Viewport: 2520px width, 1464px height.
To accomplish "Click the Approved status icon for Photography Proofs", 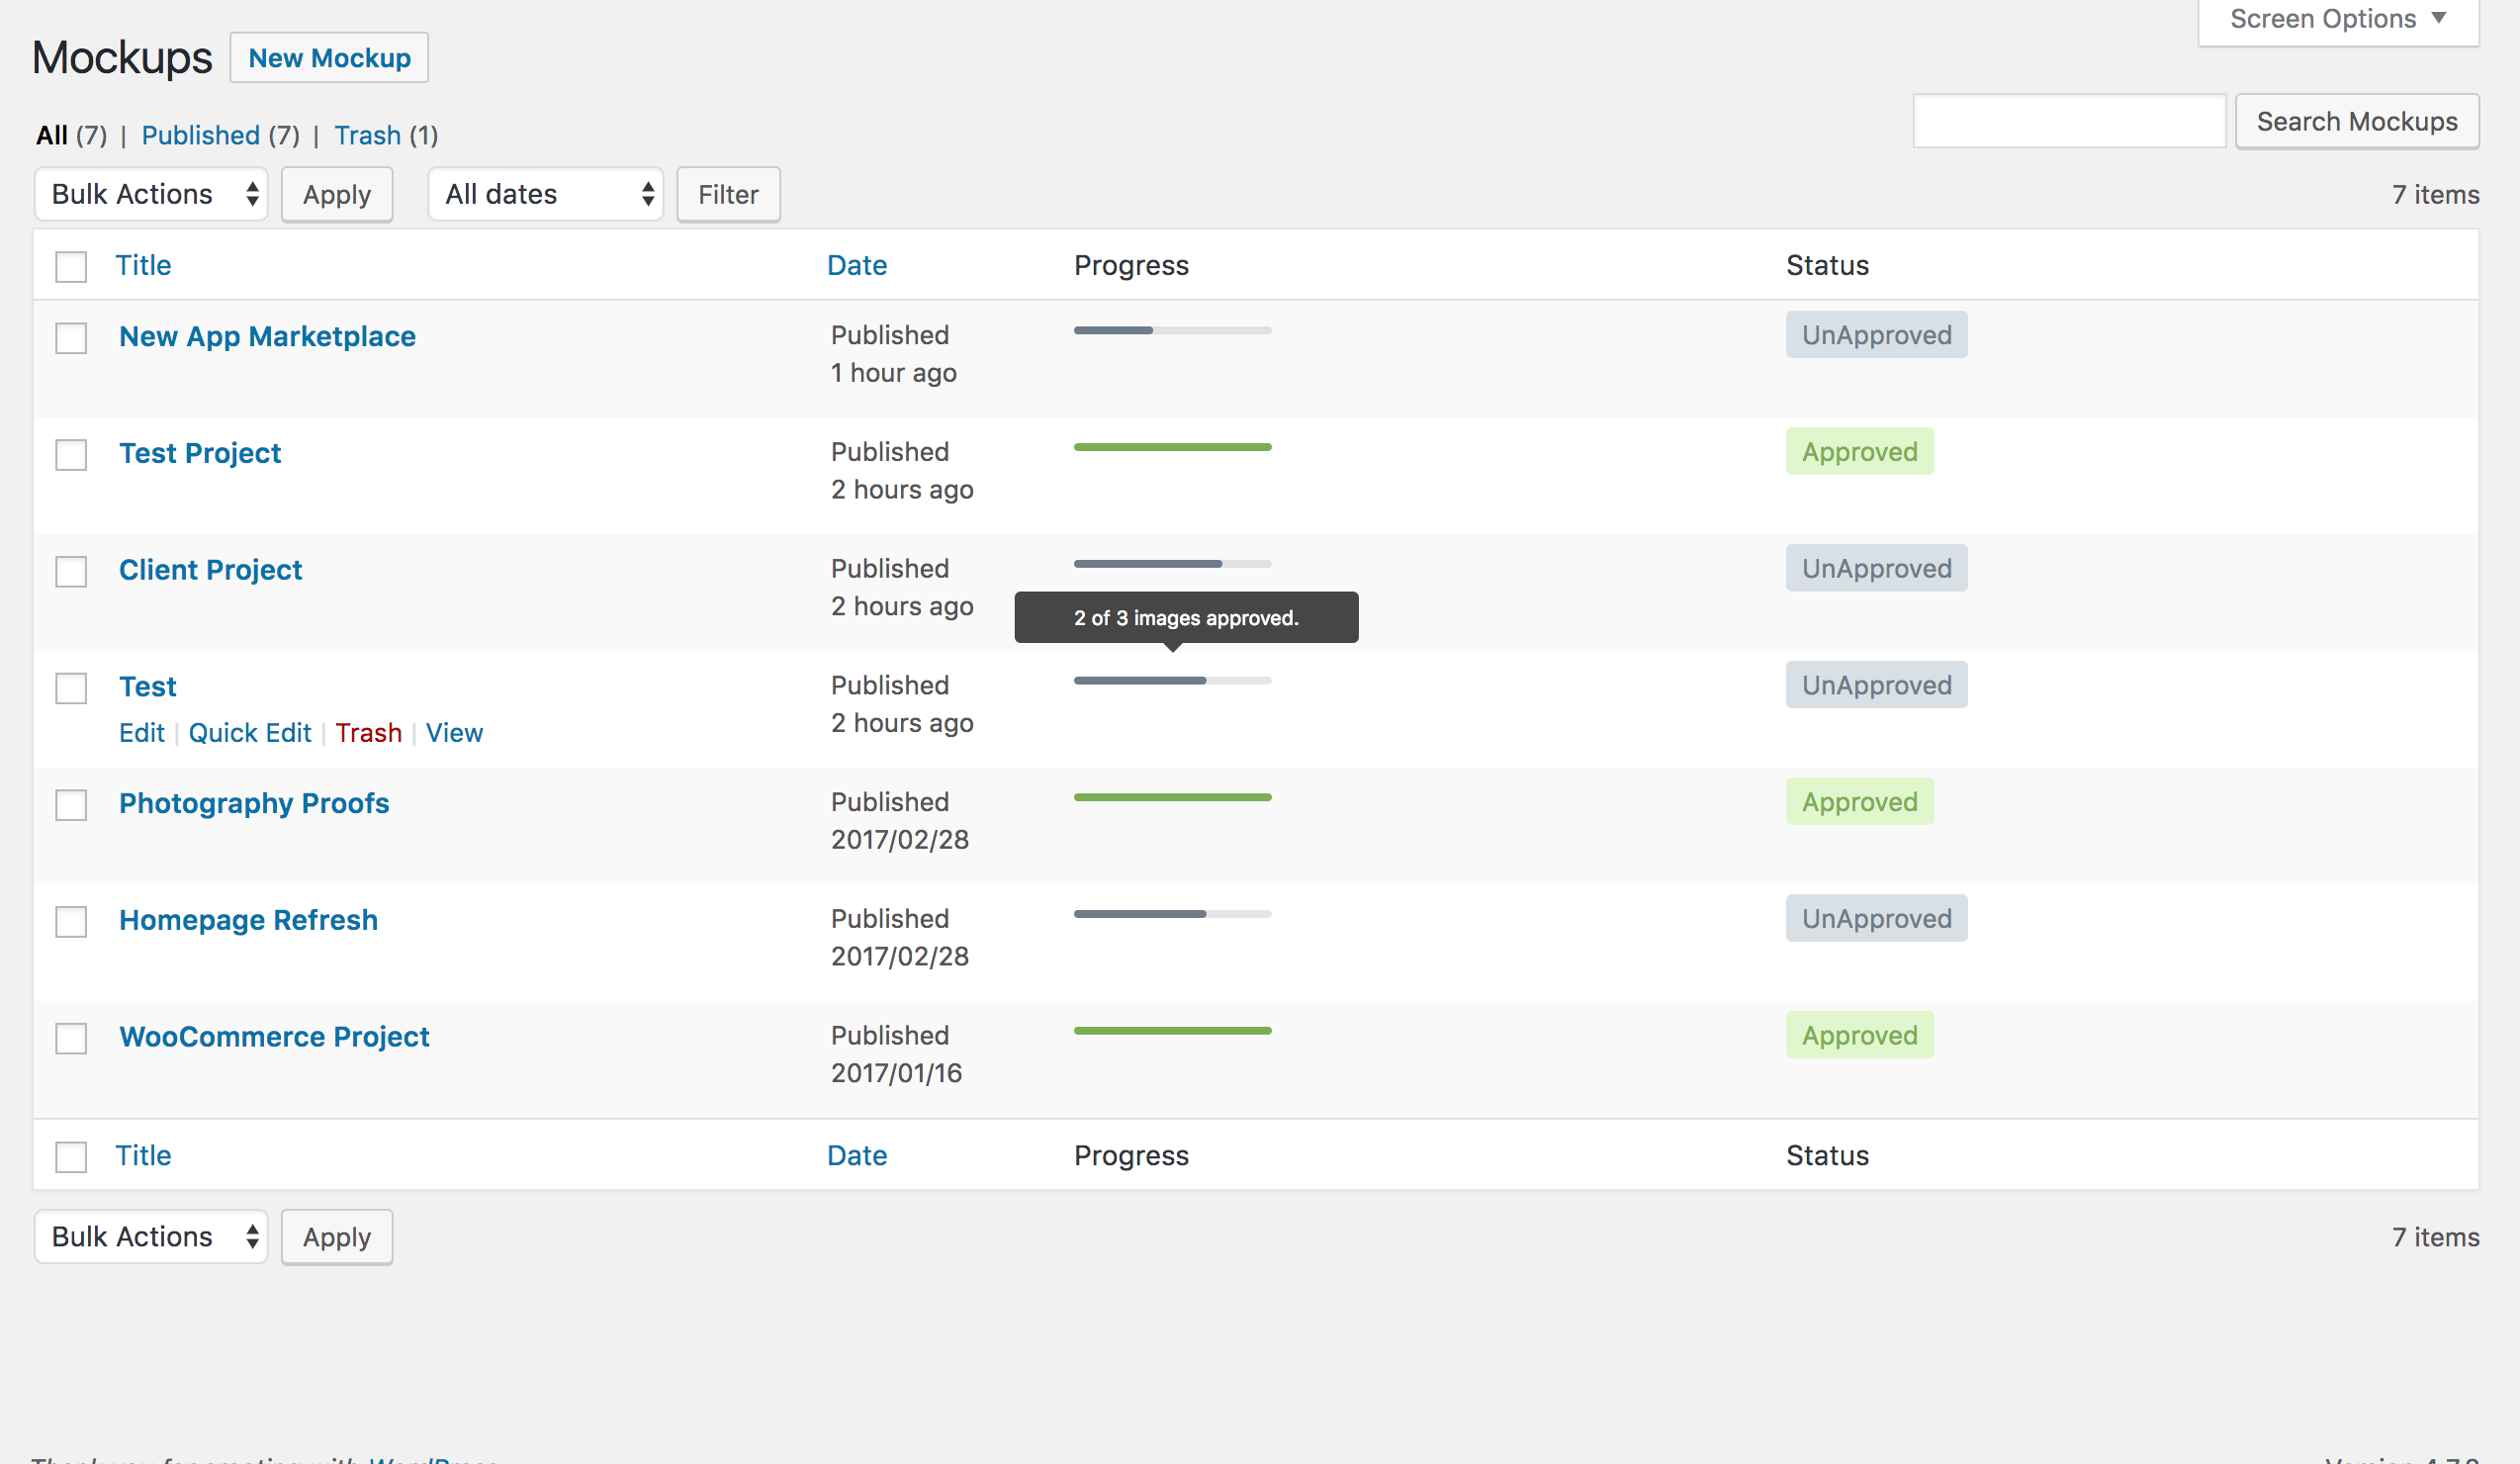I will point(1858,801).
